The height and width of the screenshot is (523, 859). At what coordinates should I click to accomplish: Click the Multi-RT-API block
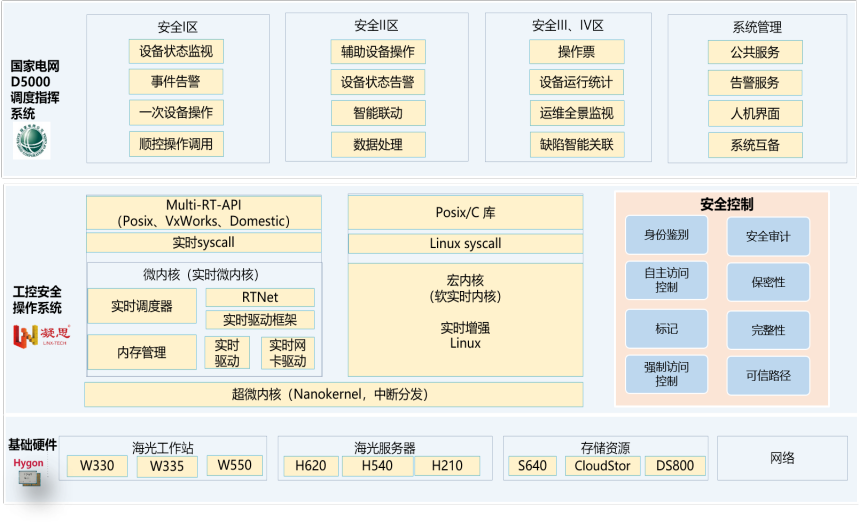(x=204, y=212)
